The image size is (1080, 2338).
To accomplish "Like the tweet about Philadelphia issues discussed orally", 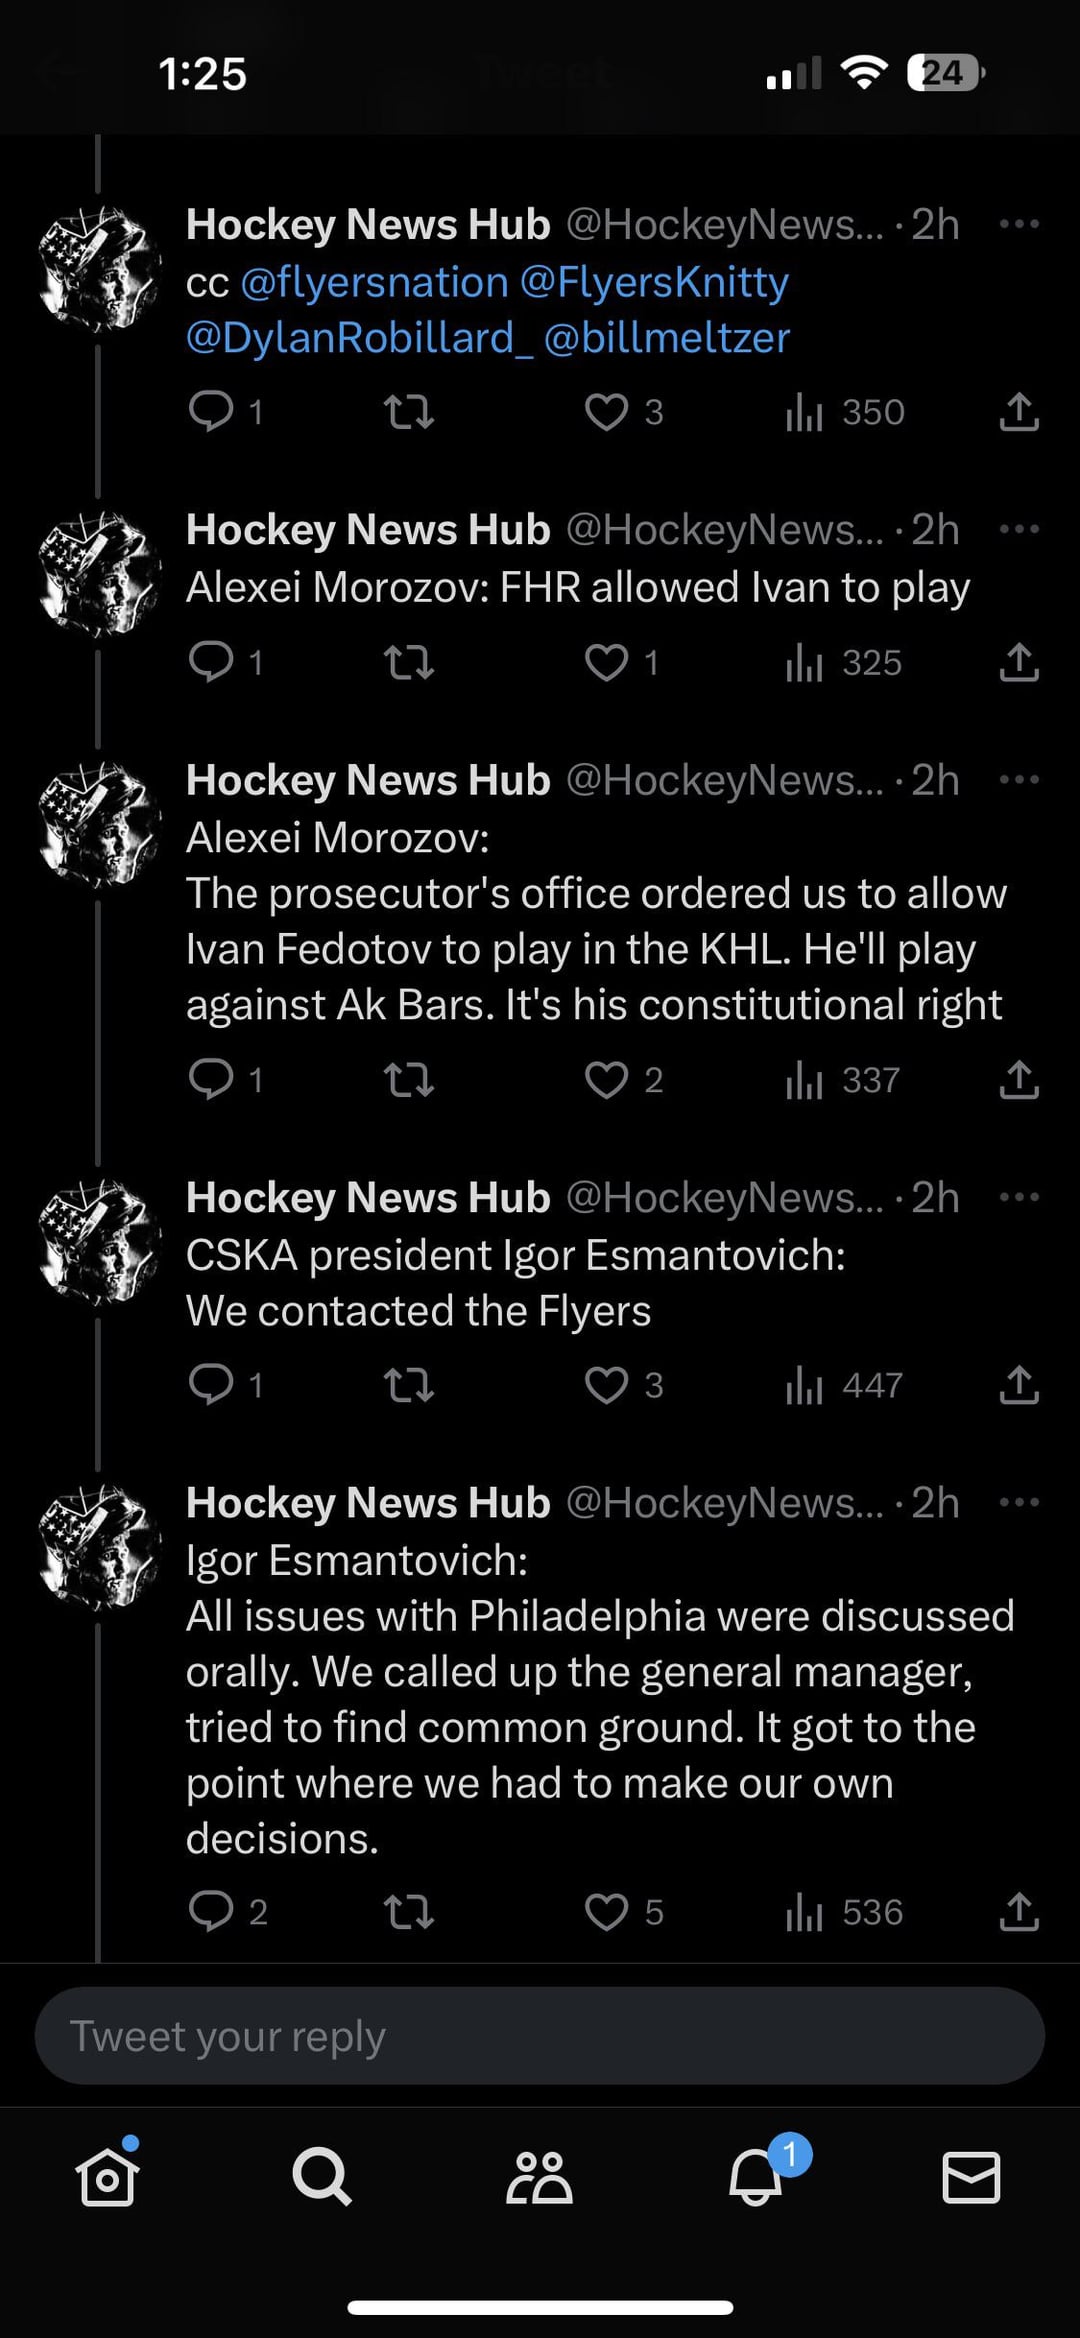I will click(607, 1911).
